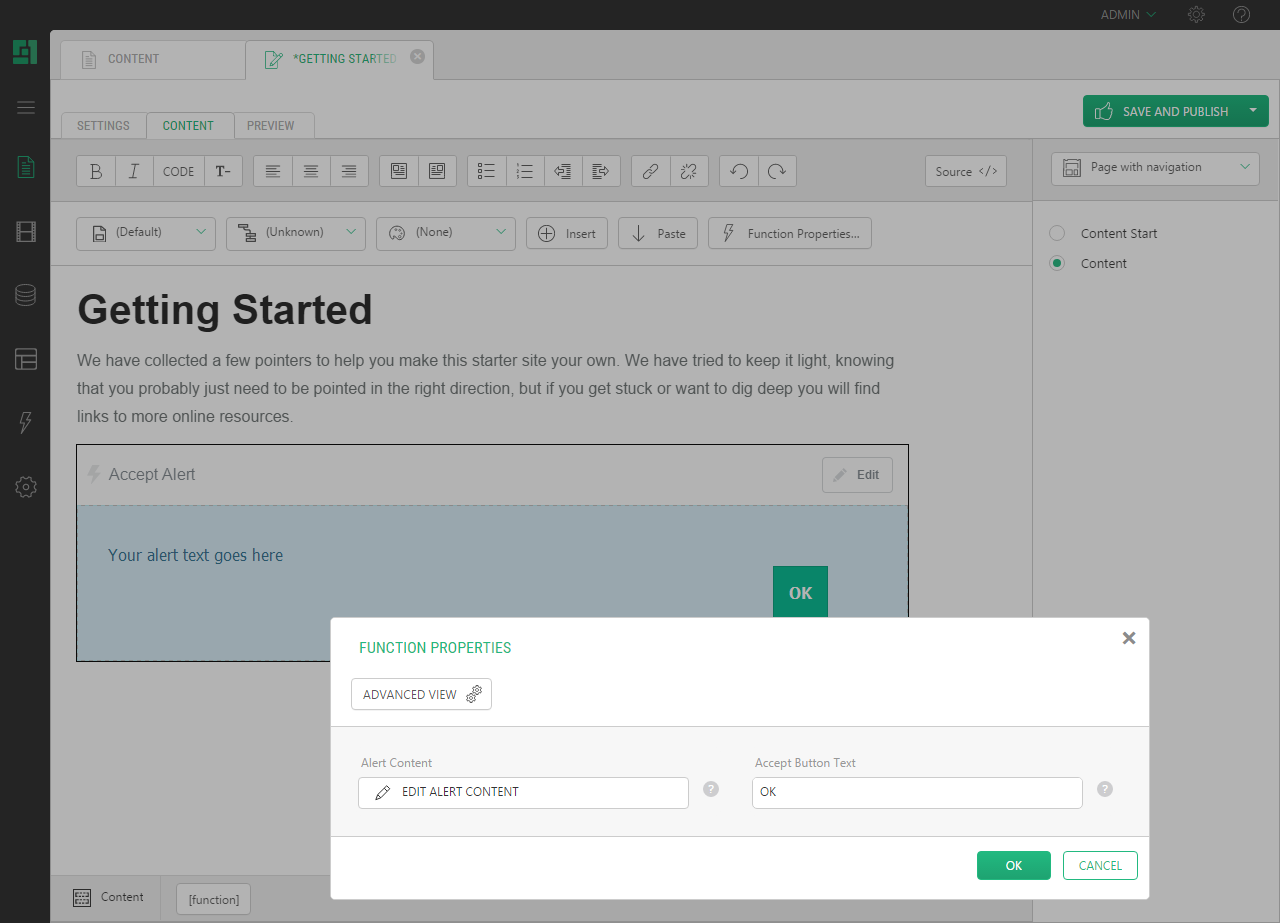Click the Accept Button Text input field

[917, 792]
